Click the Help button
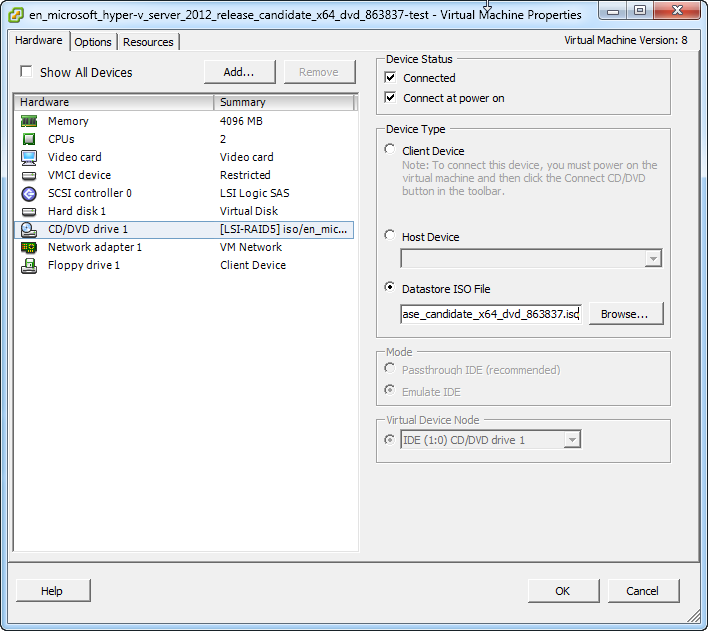Image resolution: width=708 pixels, height=631 pixels. pyautogui.click(x=53, y=591)
